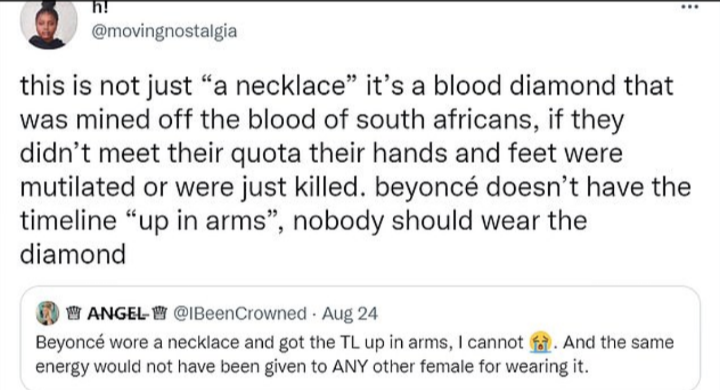Go to the @IBeenCrowned profile handle
The image size is (720, 390).
pos(239,314)
